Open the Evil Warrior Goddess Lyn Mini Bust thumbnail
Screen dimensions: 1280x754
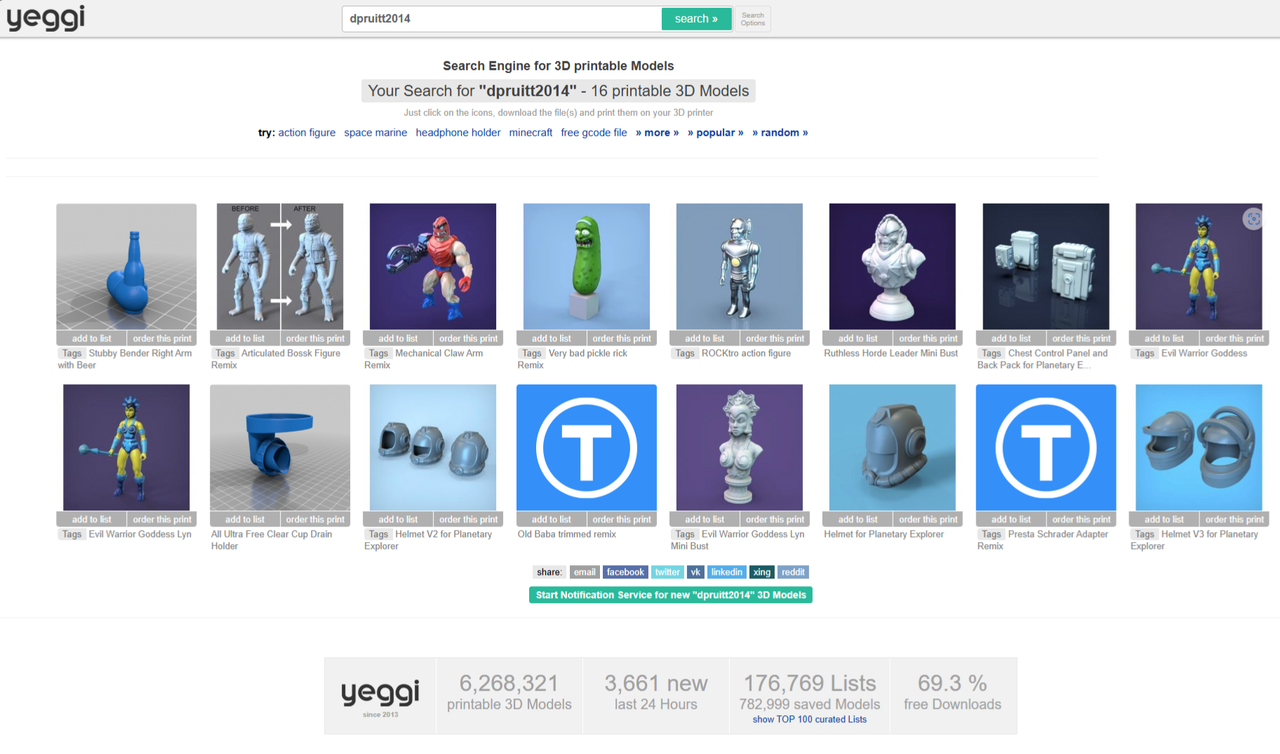pyautogui.click(x=739, y=448)
